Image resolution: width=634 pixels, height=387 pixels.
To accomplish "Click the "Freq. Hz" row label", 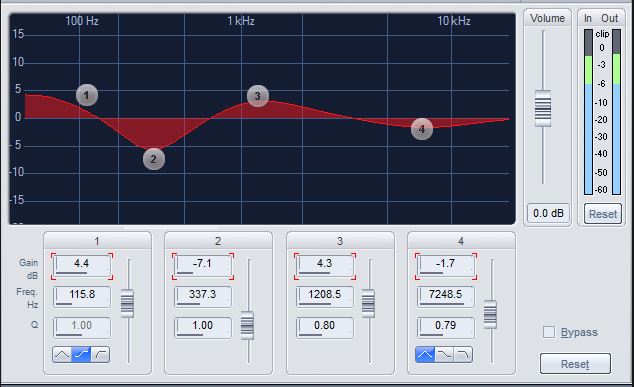I will 27,298.
